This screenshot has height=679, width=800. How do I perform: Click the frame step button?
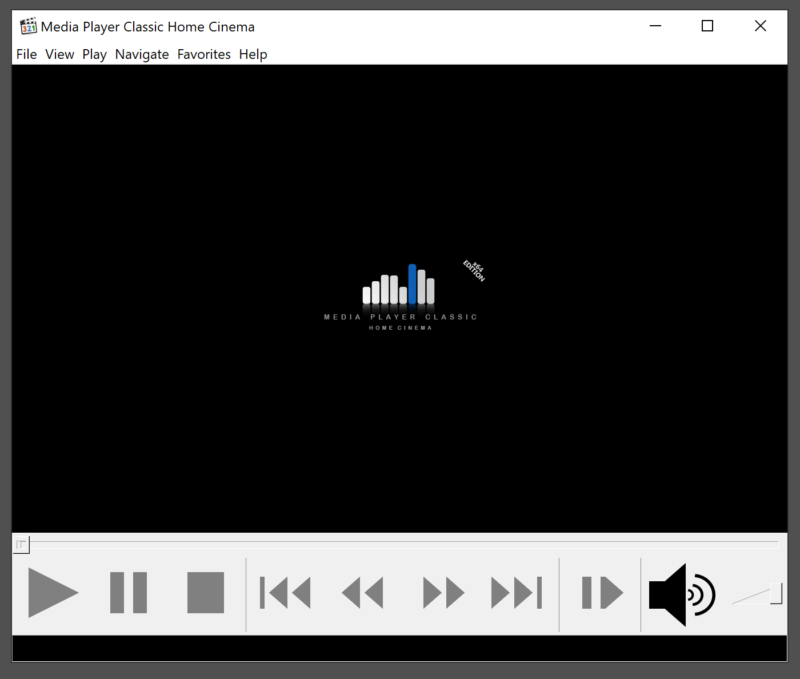pos(602,593)
